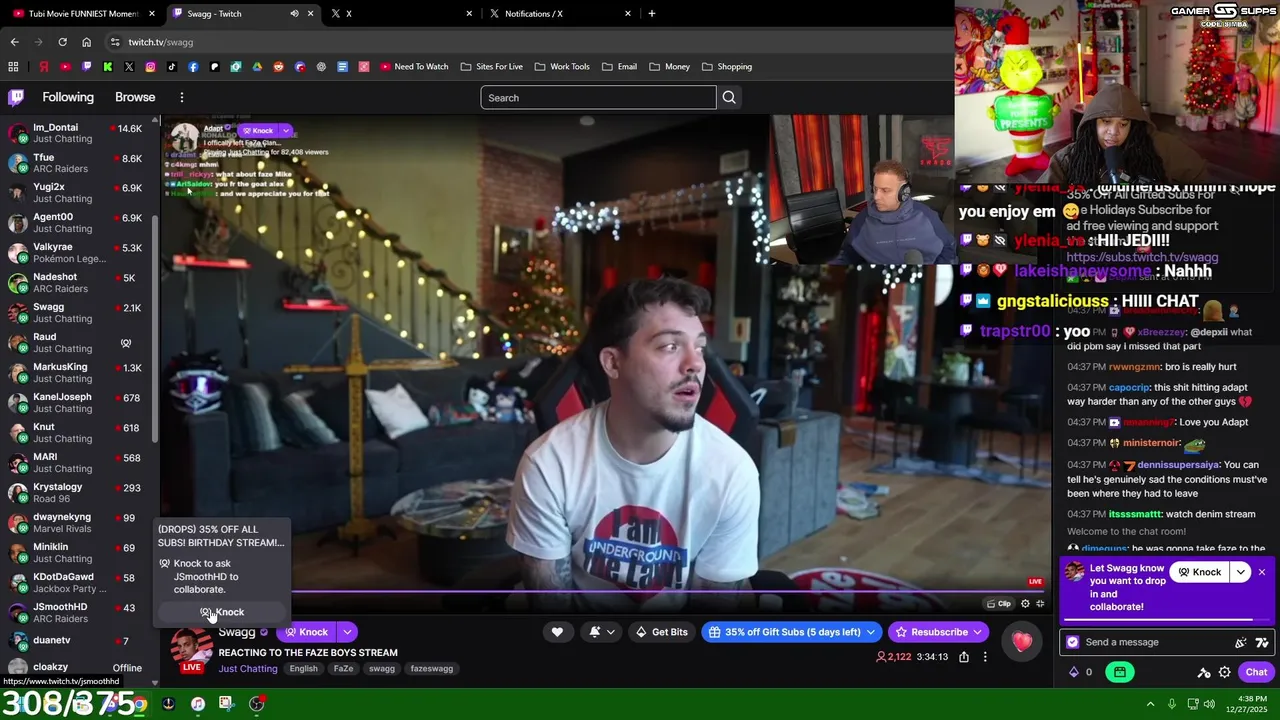
Task: Click the Twitch search magnifier button
Action: pos(729,97)
